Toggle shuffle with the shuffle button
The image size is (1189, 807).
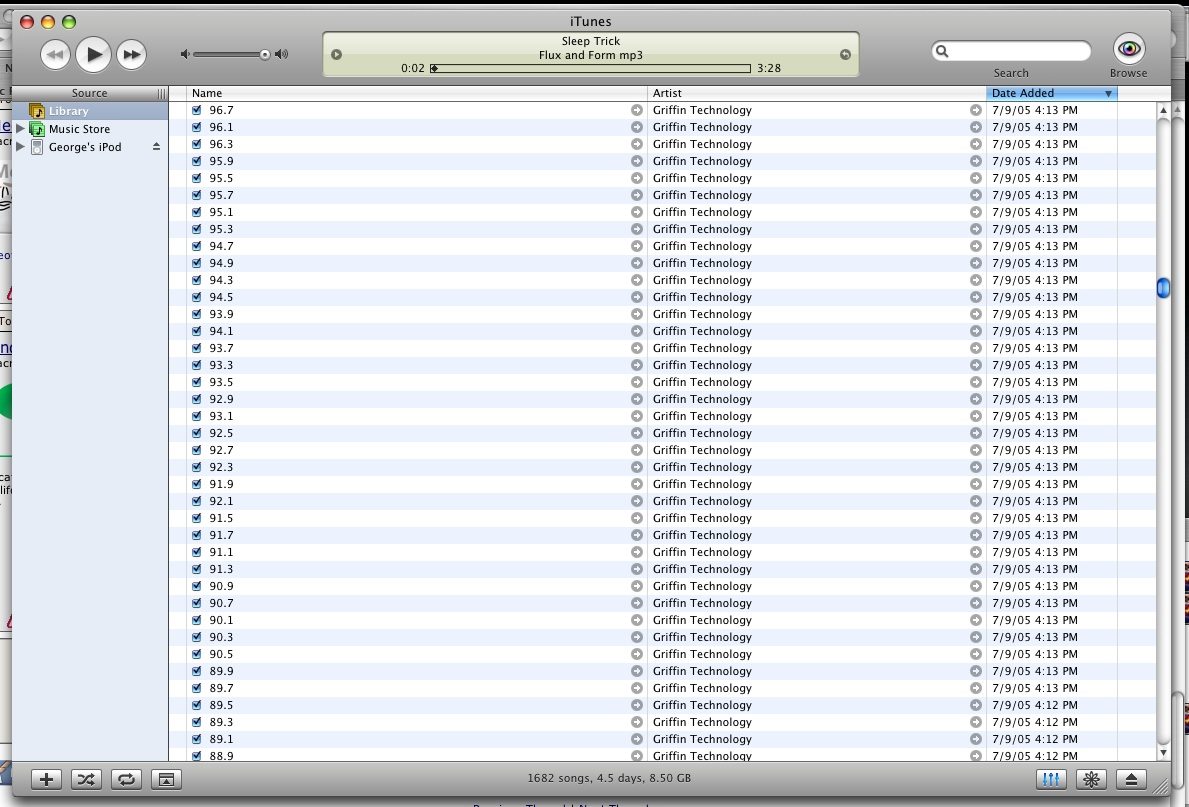pyautogui.click(x=86, y=779)
